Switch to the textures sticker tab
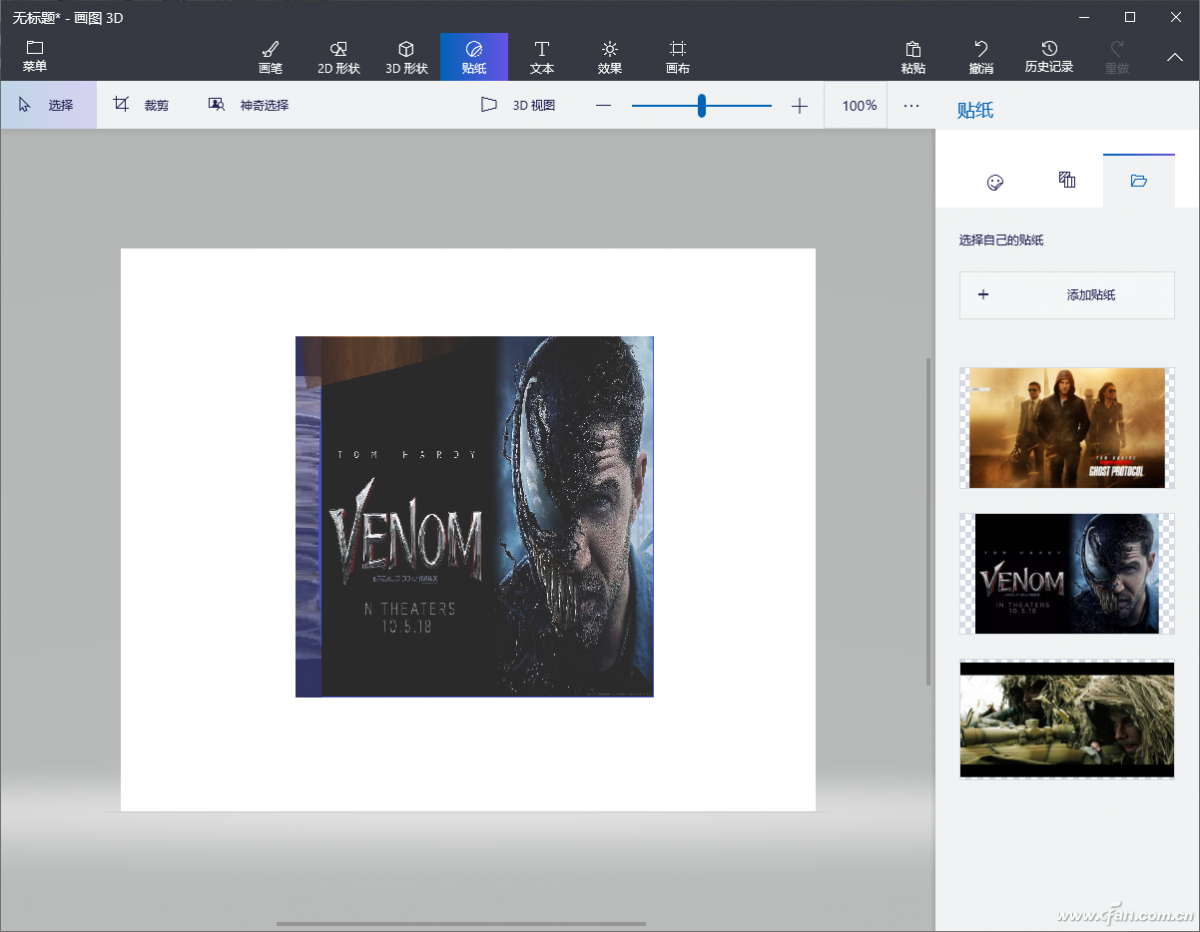 click(1067, 181)
